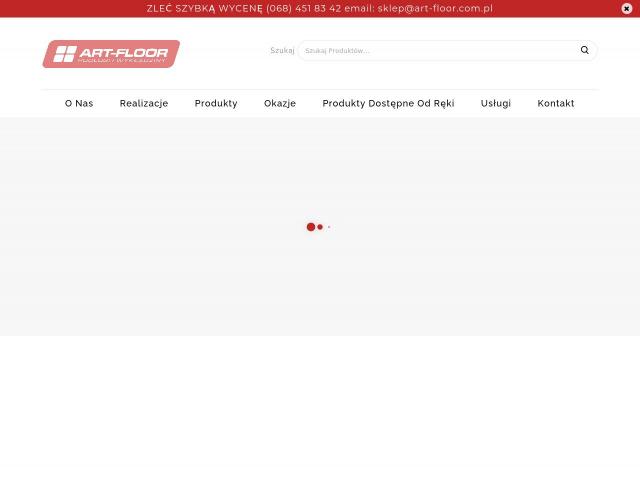This screenshot has height=480, width=640.
Task: Close the red announcement banner
Action: click(627, 9)
